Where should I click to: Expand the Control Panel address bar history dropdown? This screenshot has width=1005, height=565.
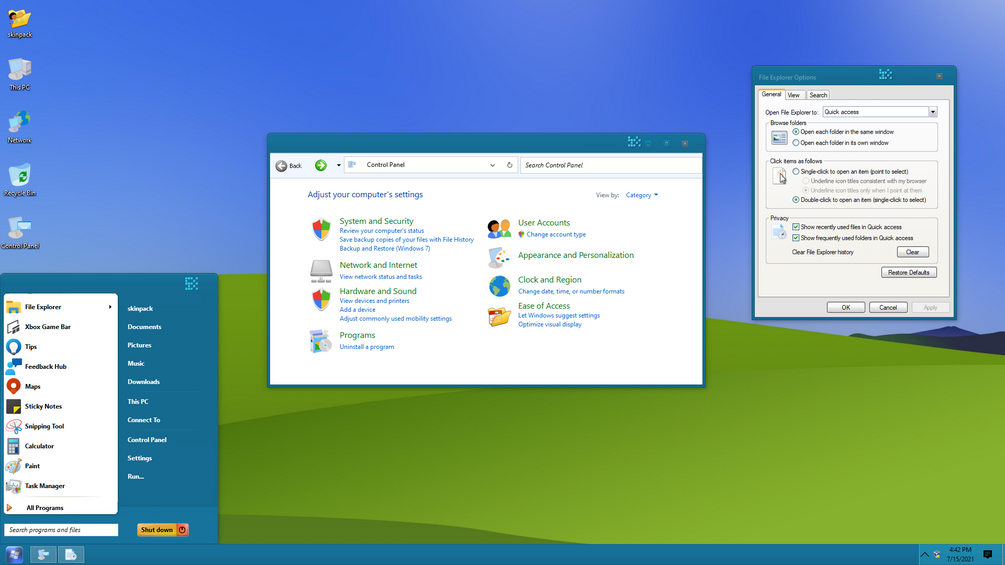(x=492, y=165)
